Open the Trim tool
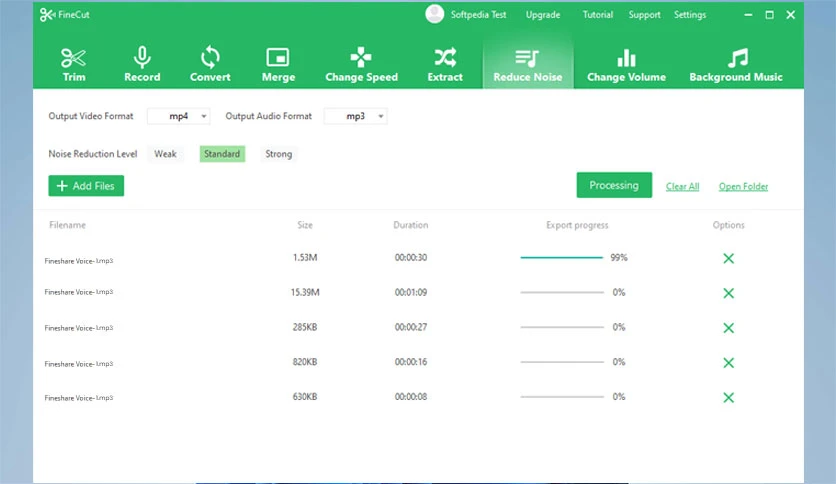Viewport: 836px width, 484px height. [x=74, y=64]
